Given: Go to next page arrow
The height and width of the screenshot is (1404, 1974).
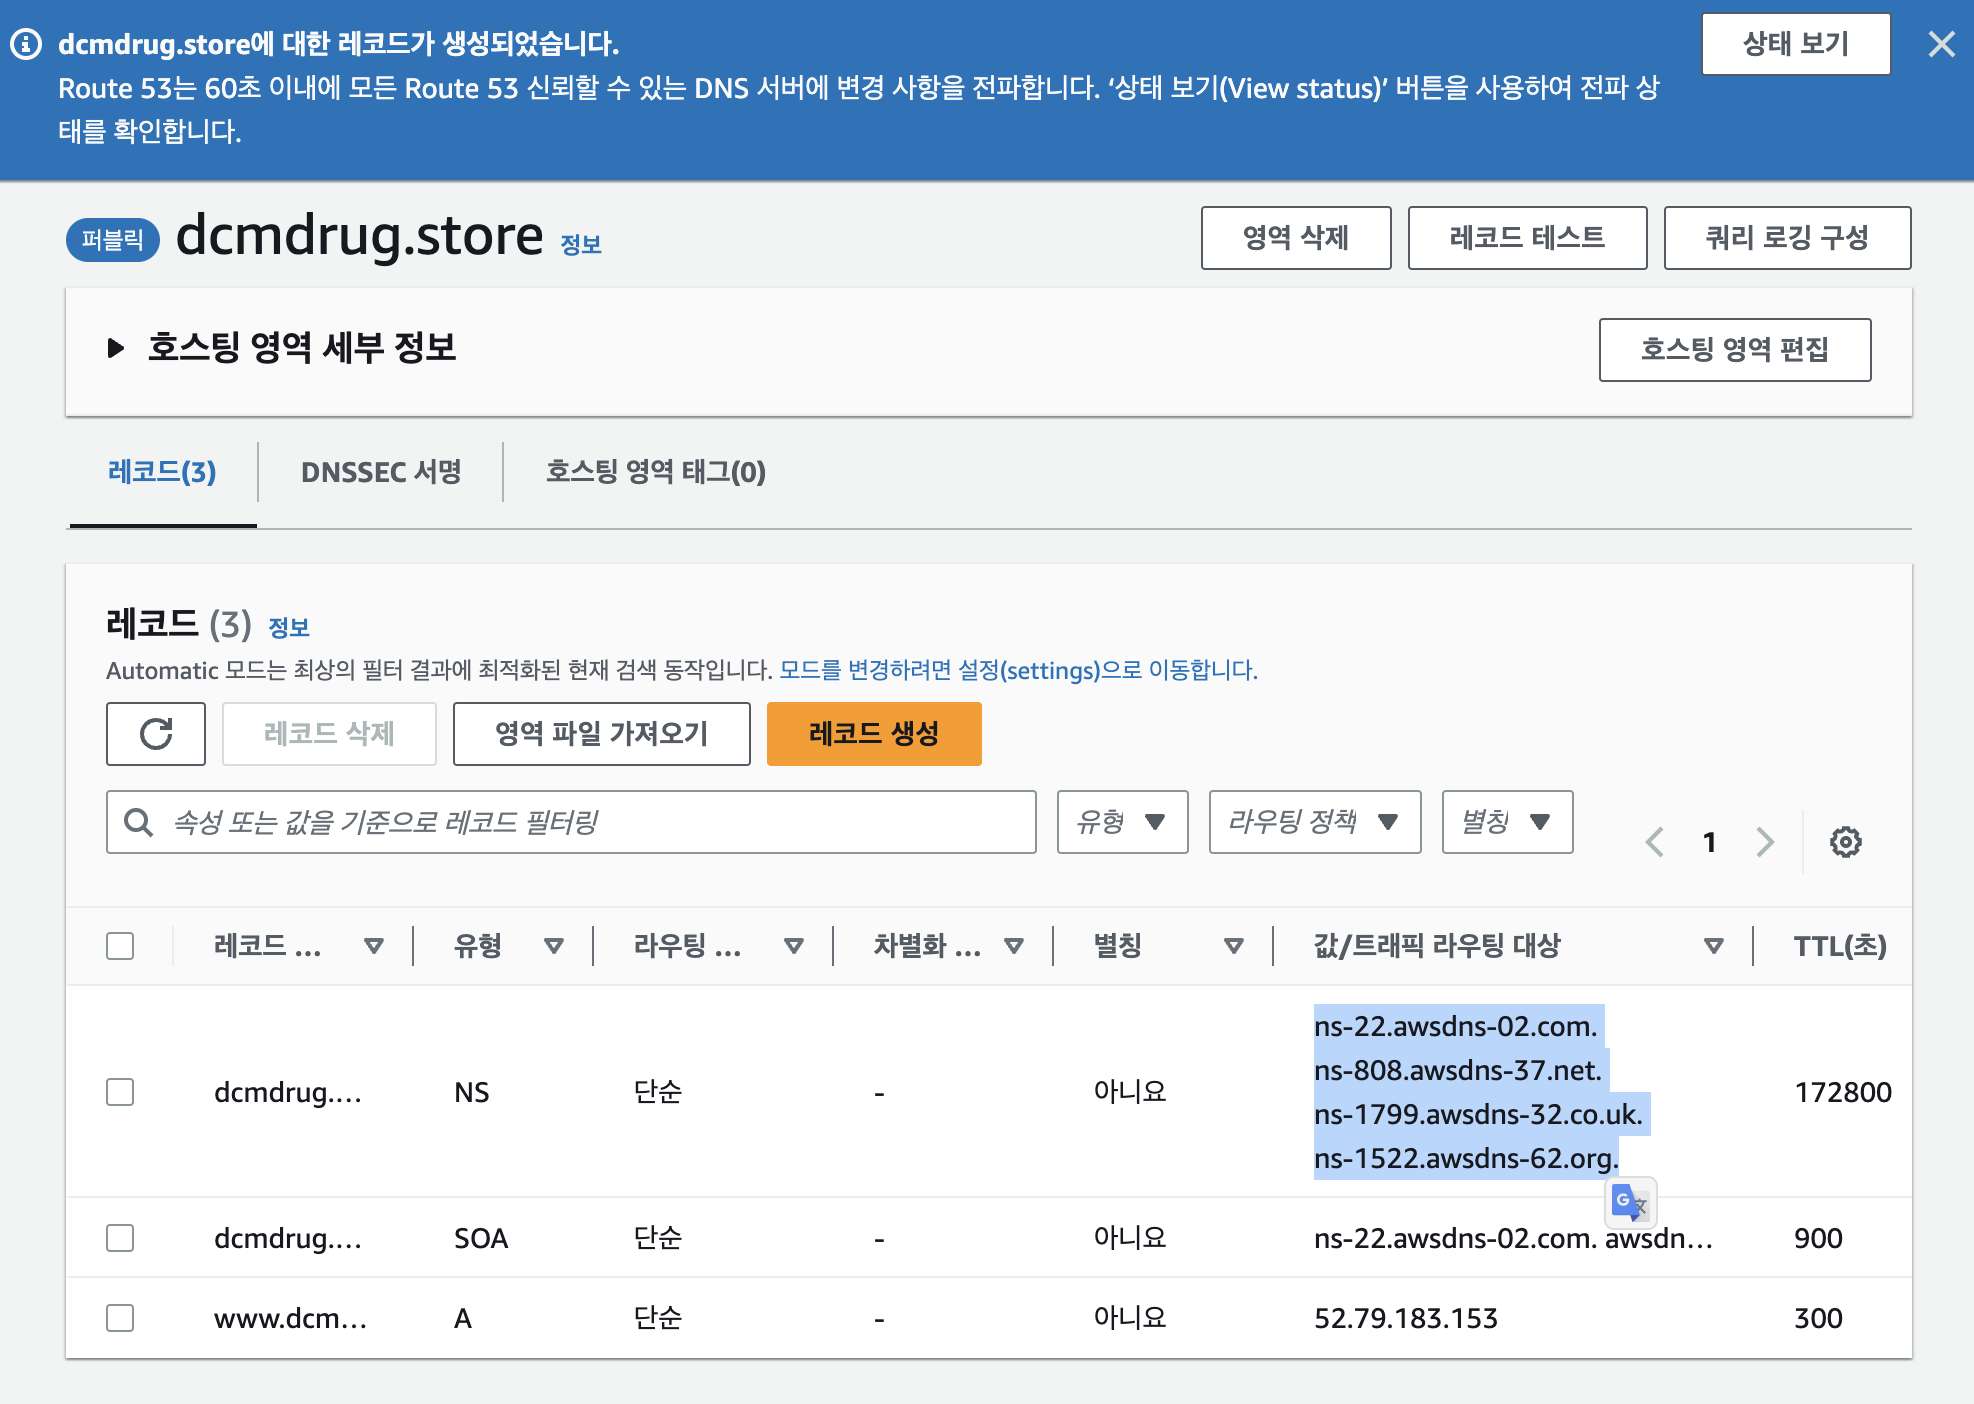Looking at the screenshot, I should (x=1765, y=842).
